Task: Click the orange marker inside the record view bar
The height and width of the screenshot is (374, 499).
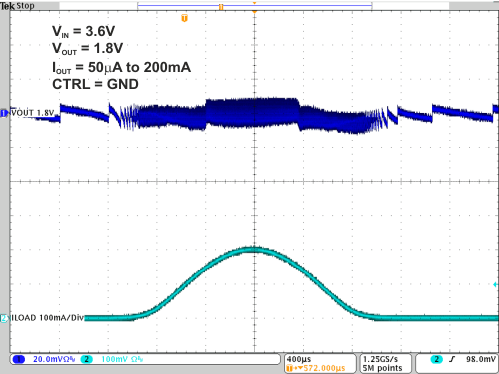Action: (x=221, y=7)
